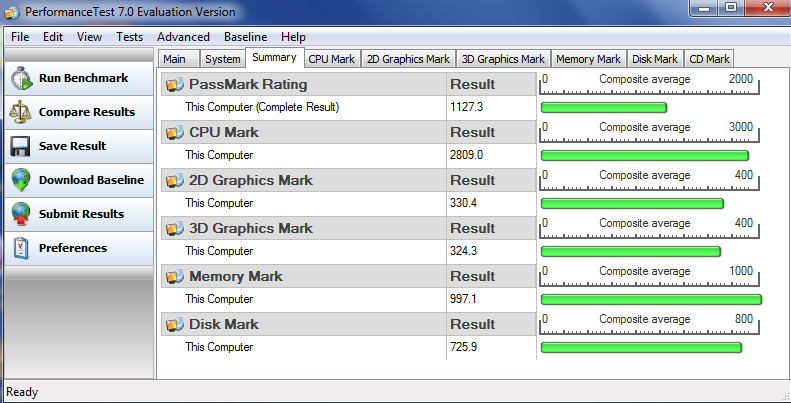Click the Result column header of CPU Mark
Screen dimensions: 791x403
pyautogui.click(x=491, y=132)
